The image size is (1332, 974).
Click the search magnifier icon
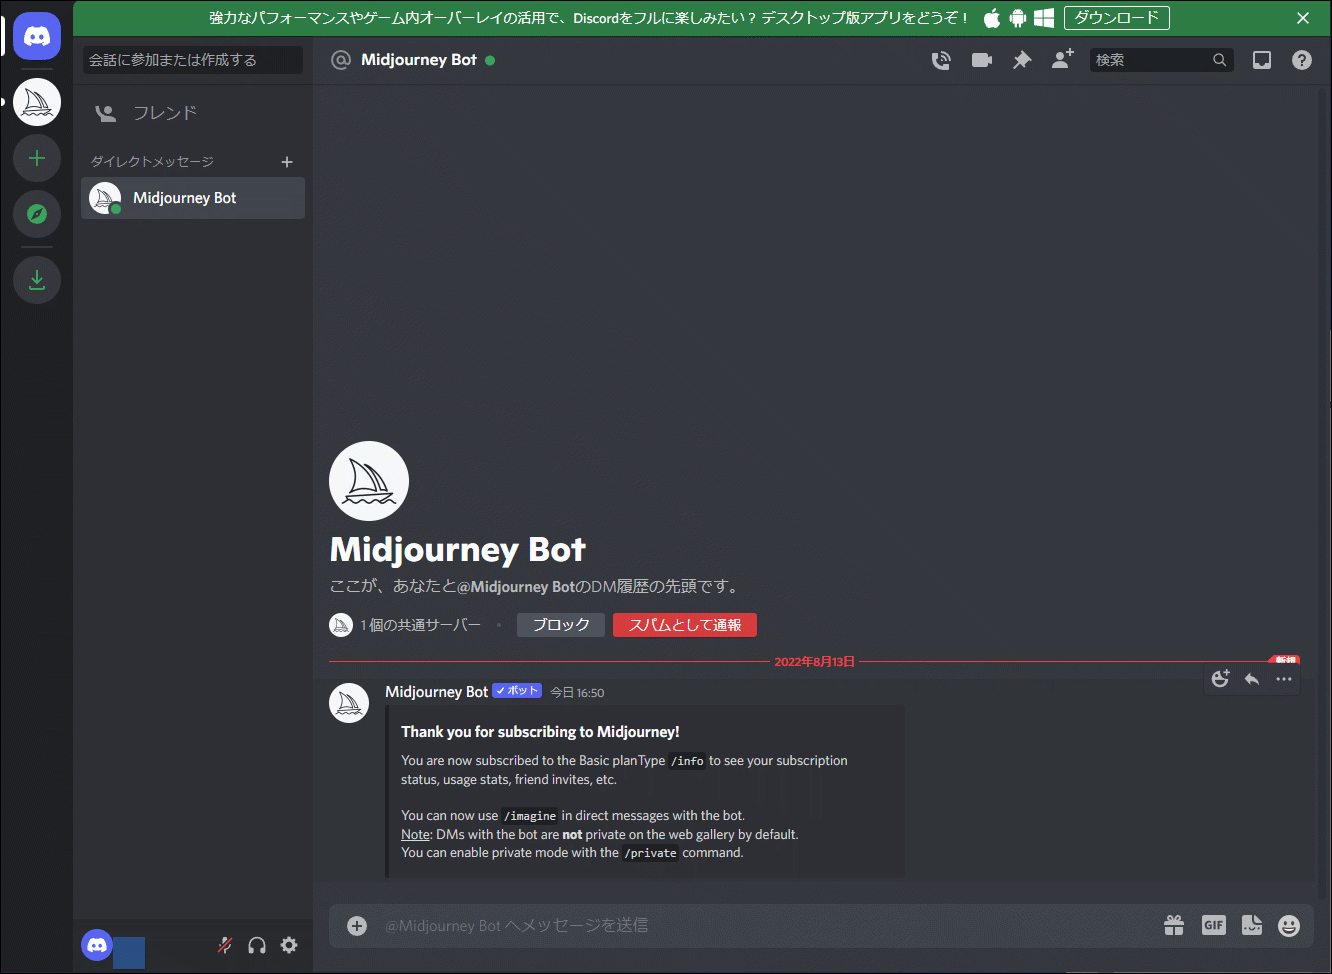(x=1220, y=60)
